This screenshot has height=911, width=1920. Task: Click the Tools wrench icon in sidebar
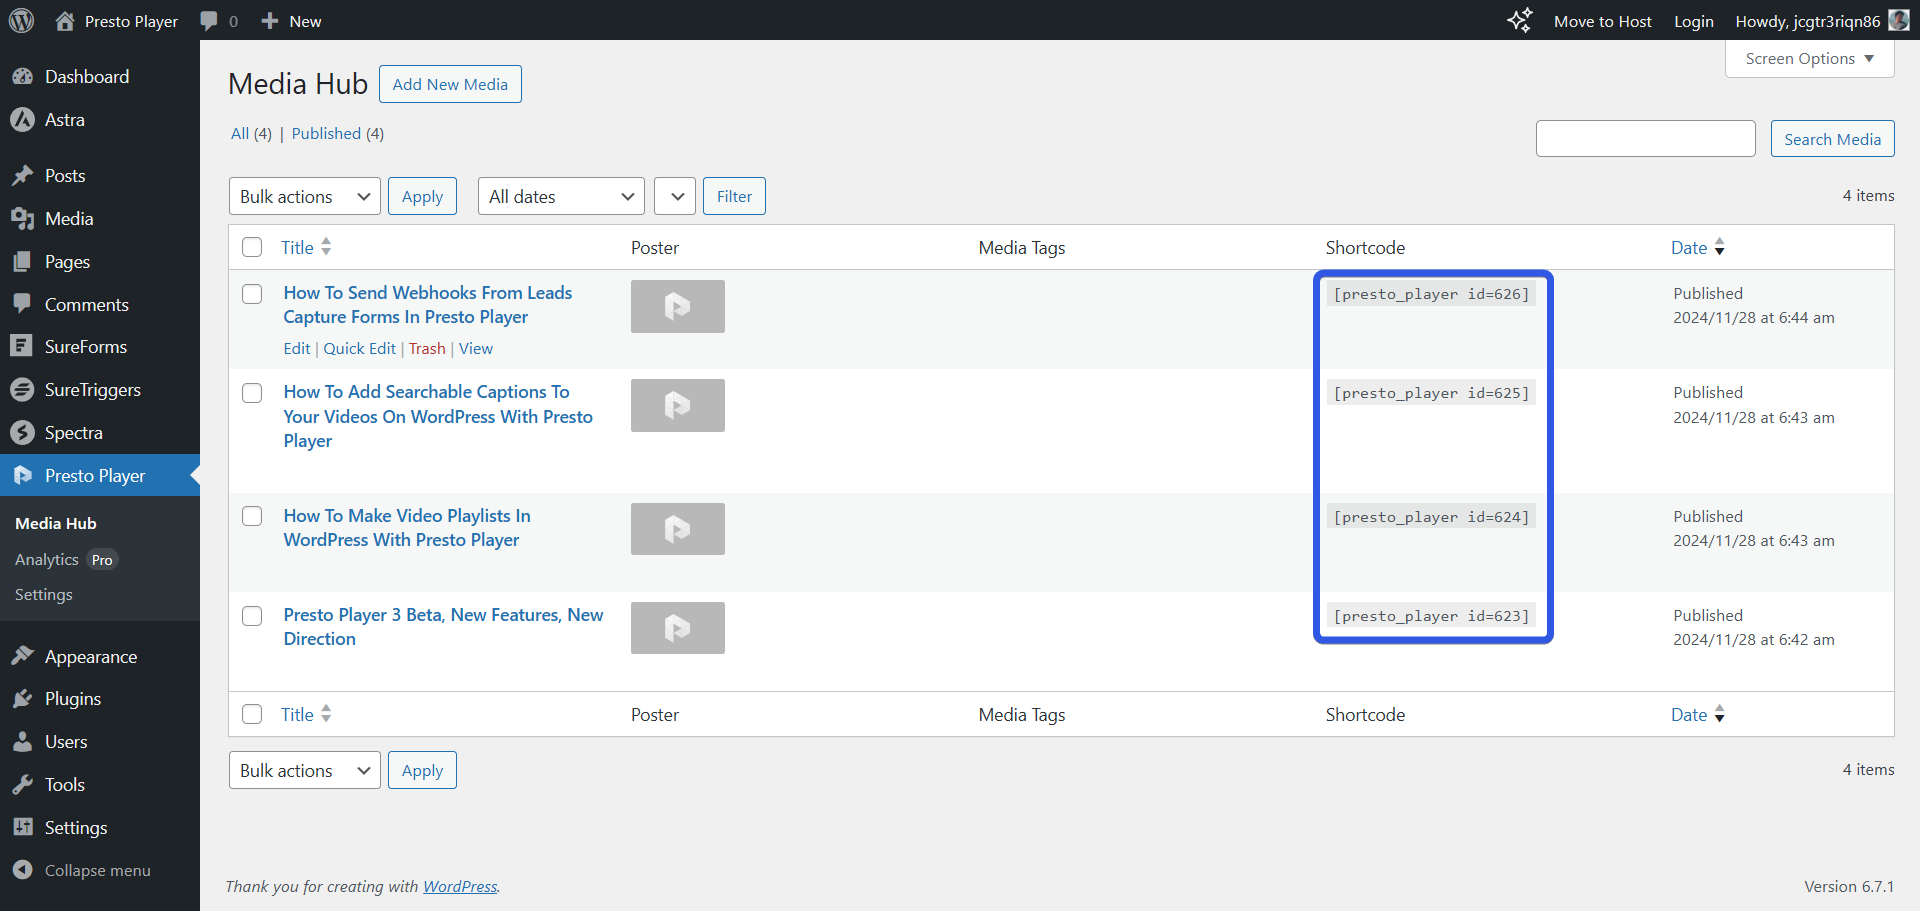pos(22,785)
